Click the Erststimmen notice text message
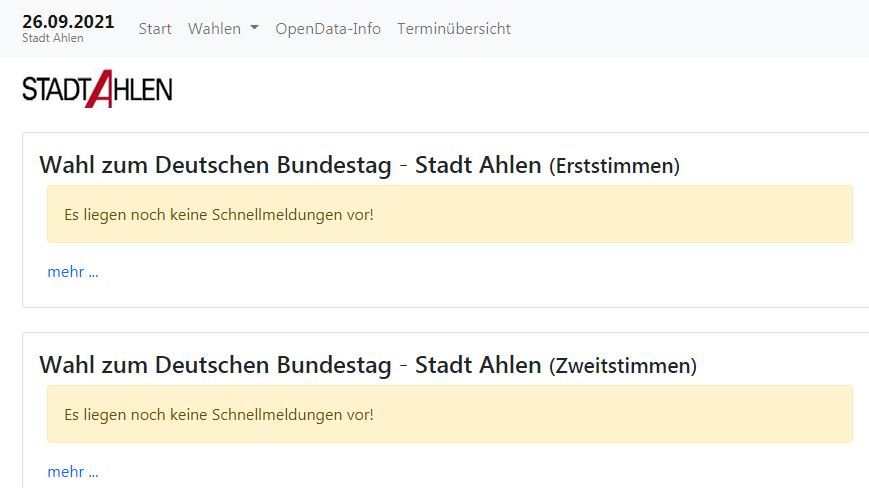This screenshot has height=488, width=869. (219, 215)
